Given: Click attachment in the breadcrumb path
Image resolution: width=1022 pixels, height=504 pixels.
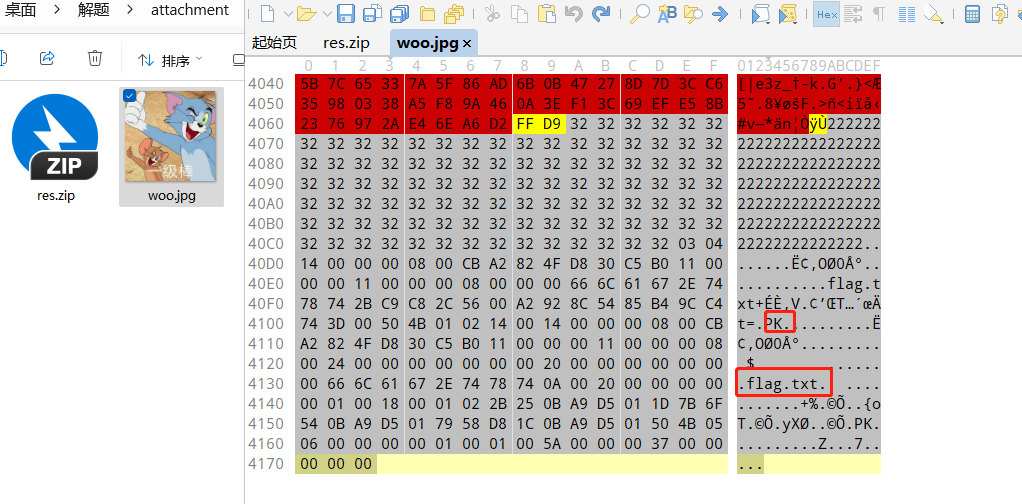Looking at the screenshot, I should click(190, 10).
